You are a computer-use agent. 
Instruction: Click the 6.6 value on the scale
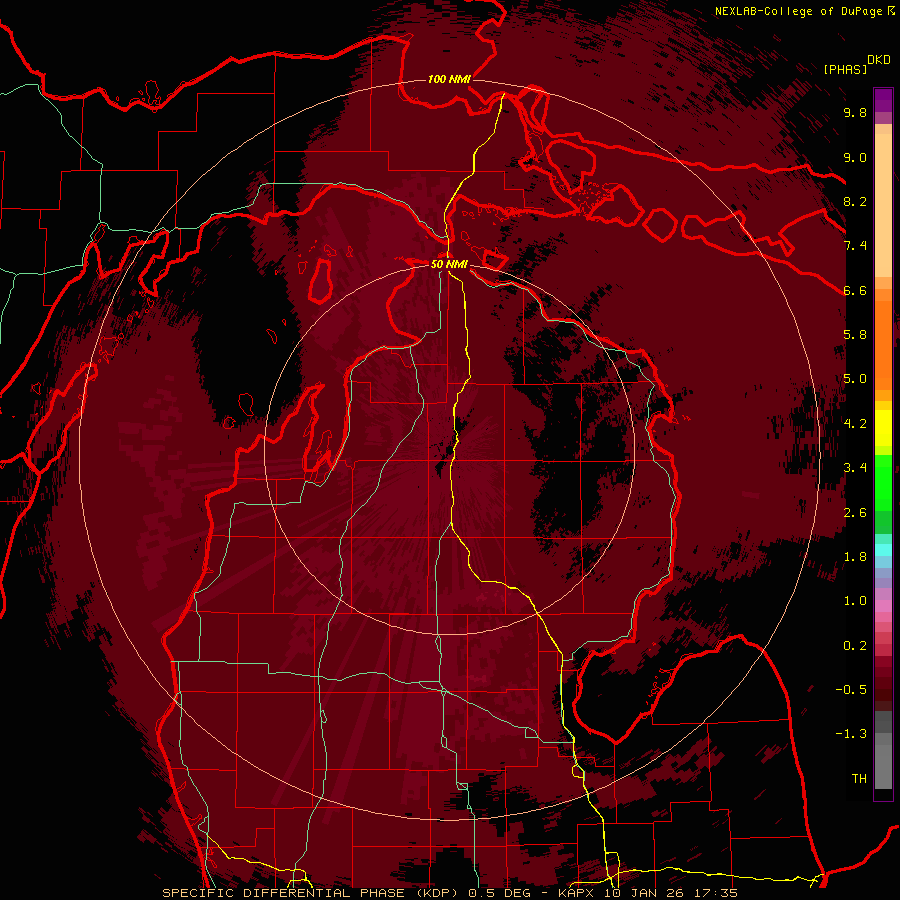855,290
